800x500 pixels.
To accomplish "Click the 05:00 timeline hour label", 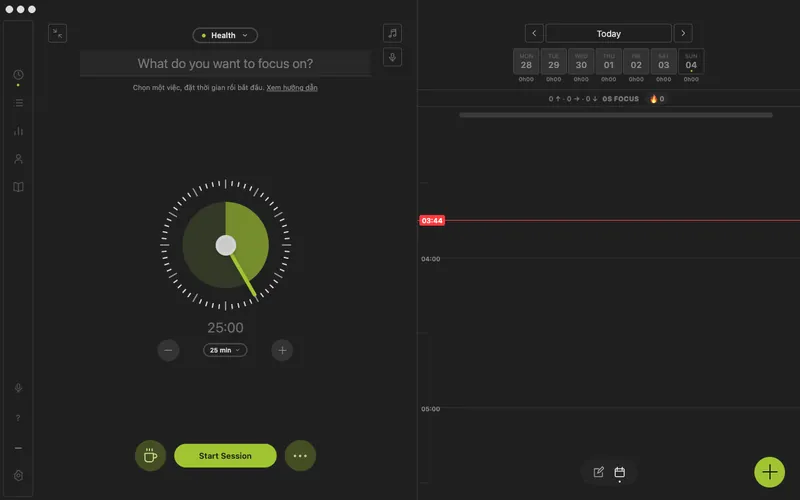I will 431,409.
